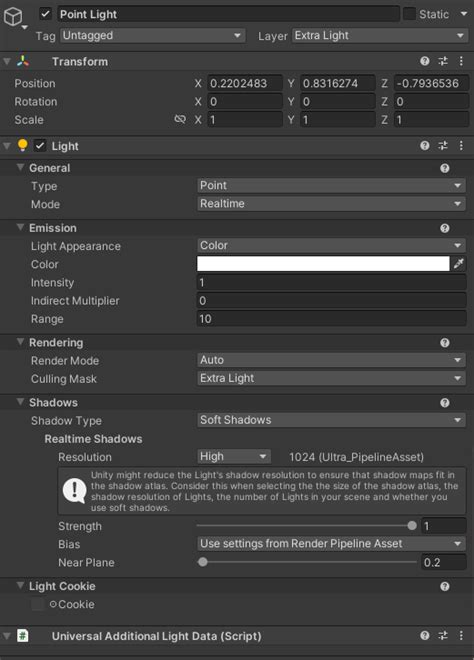The image size is (474, 660).
Task: Click the Intensity value field
Action: pos(331,282)
